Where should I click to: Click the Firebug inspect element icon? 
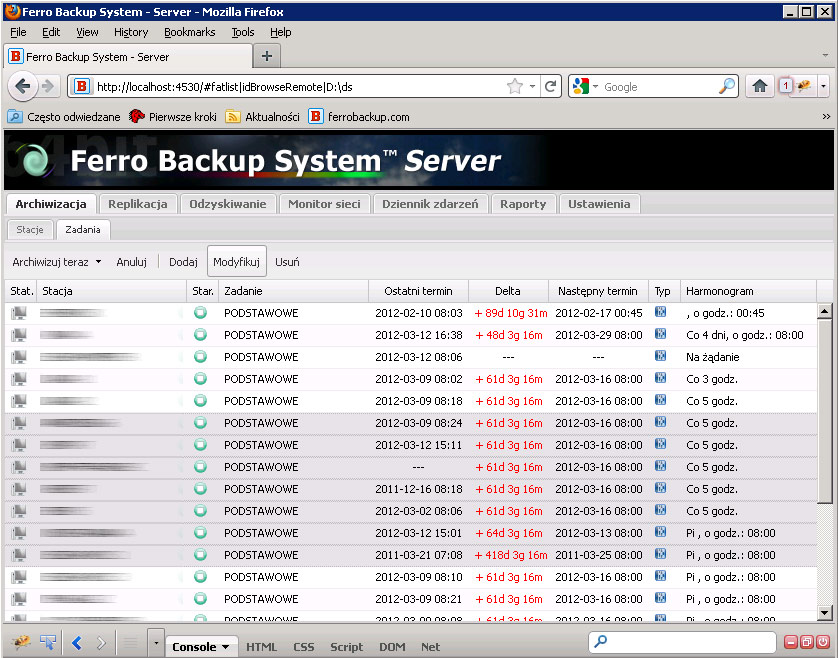[x=47, y=645]
